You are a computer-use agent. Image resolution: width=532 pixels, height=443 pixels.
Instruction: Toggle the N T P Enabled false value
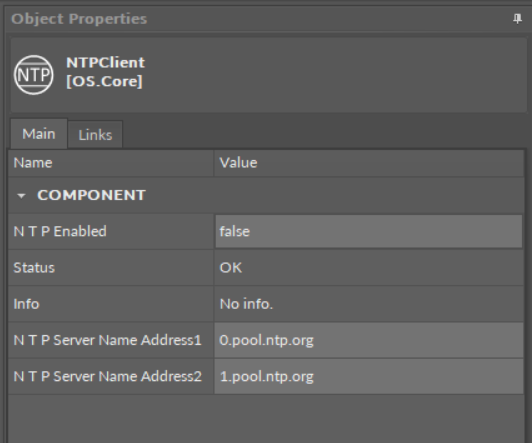point(369,231)
